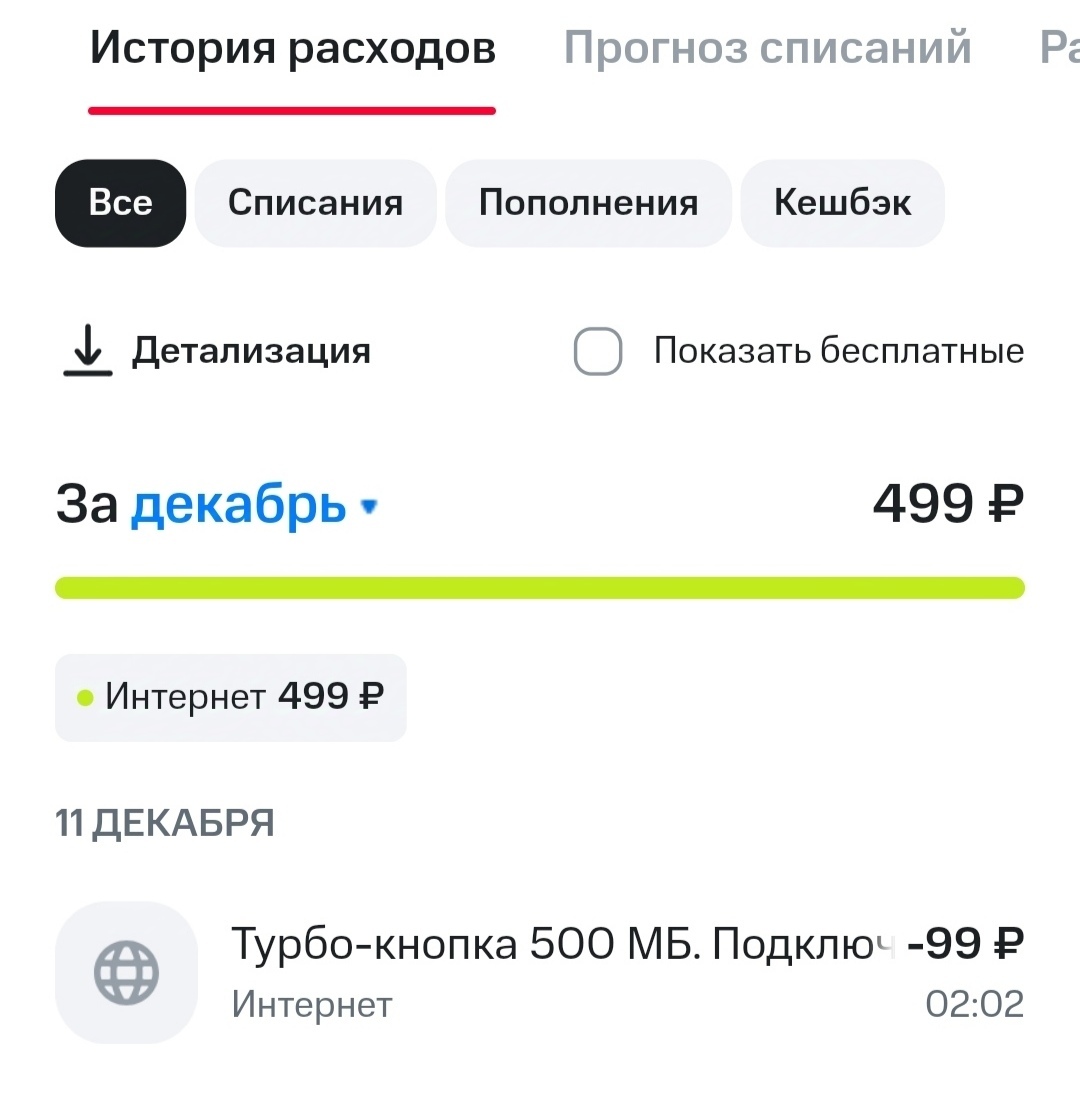Open the декабрь month dropdown
Screen dimensions: 1080x1119
[238, 505]
